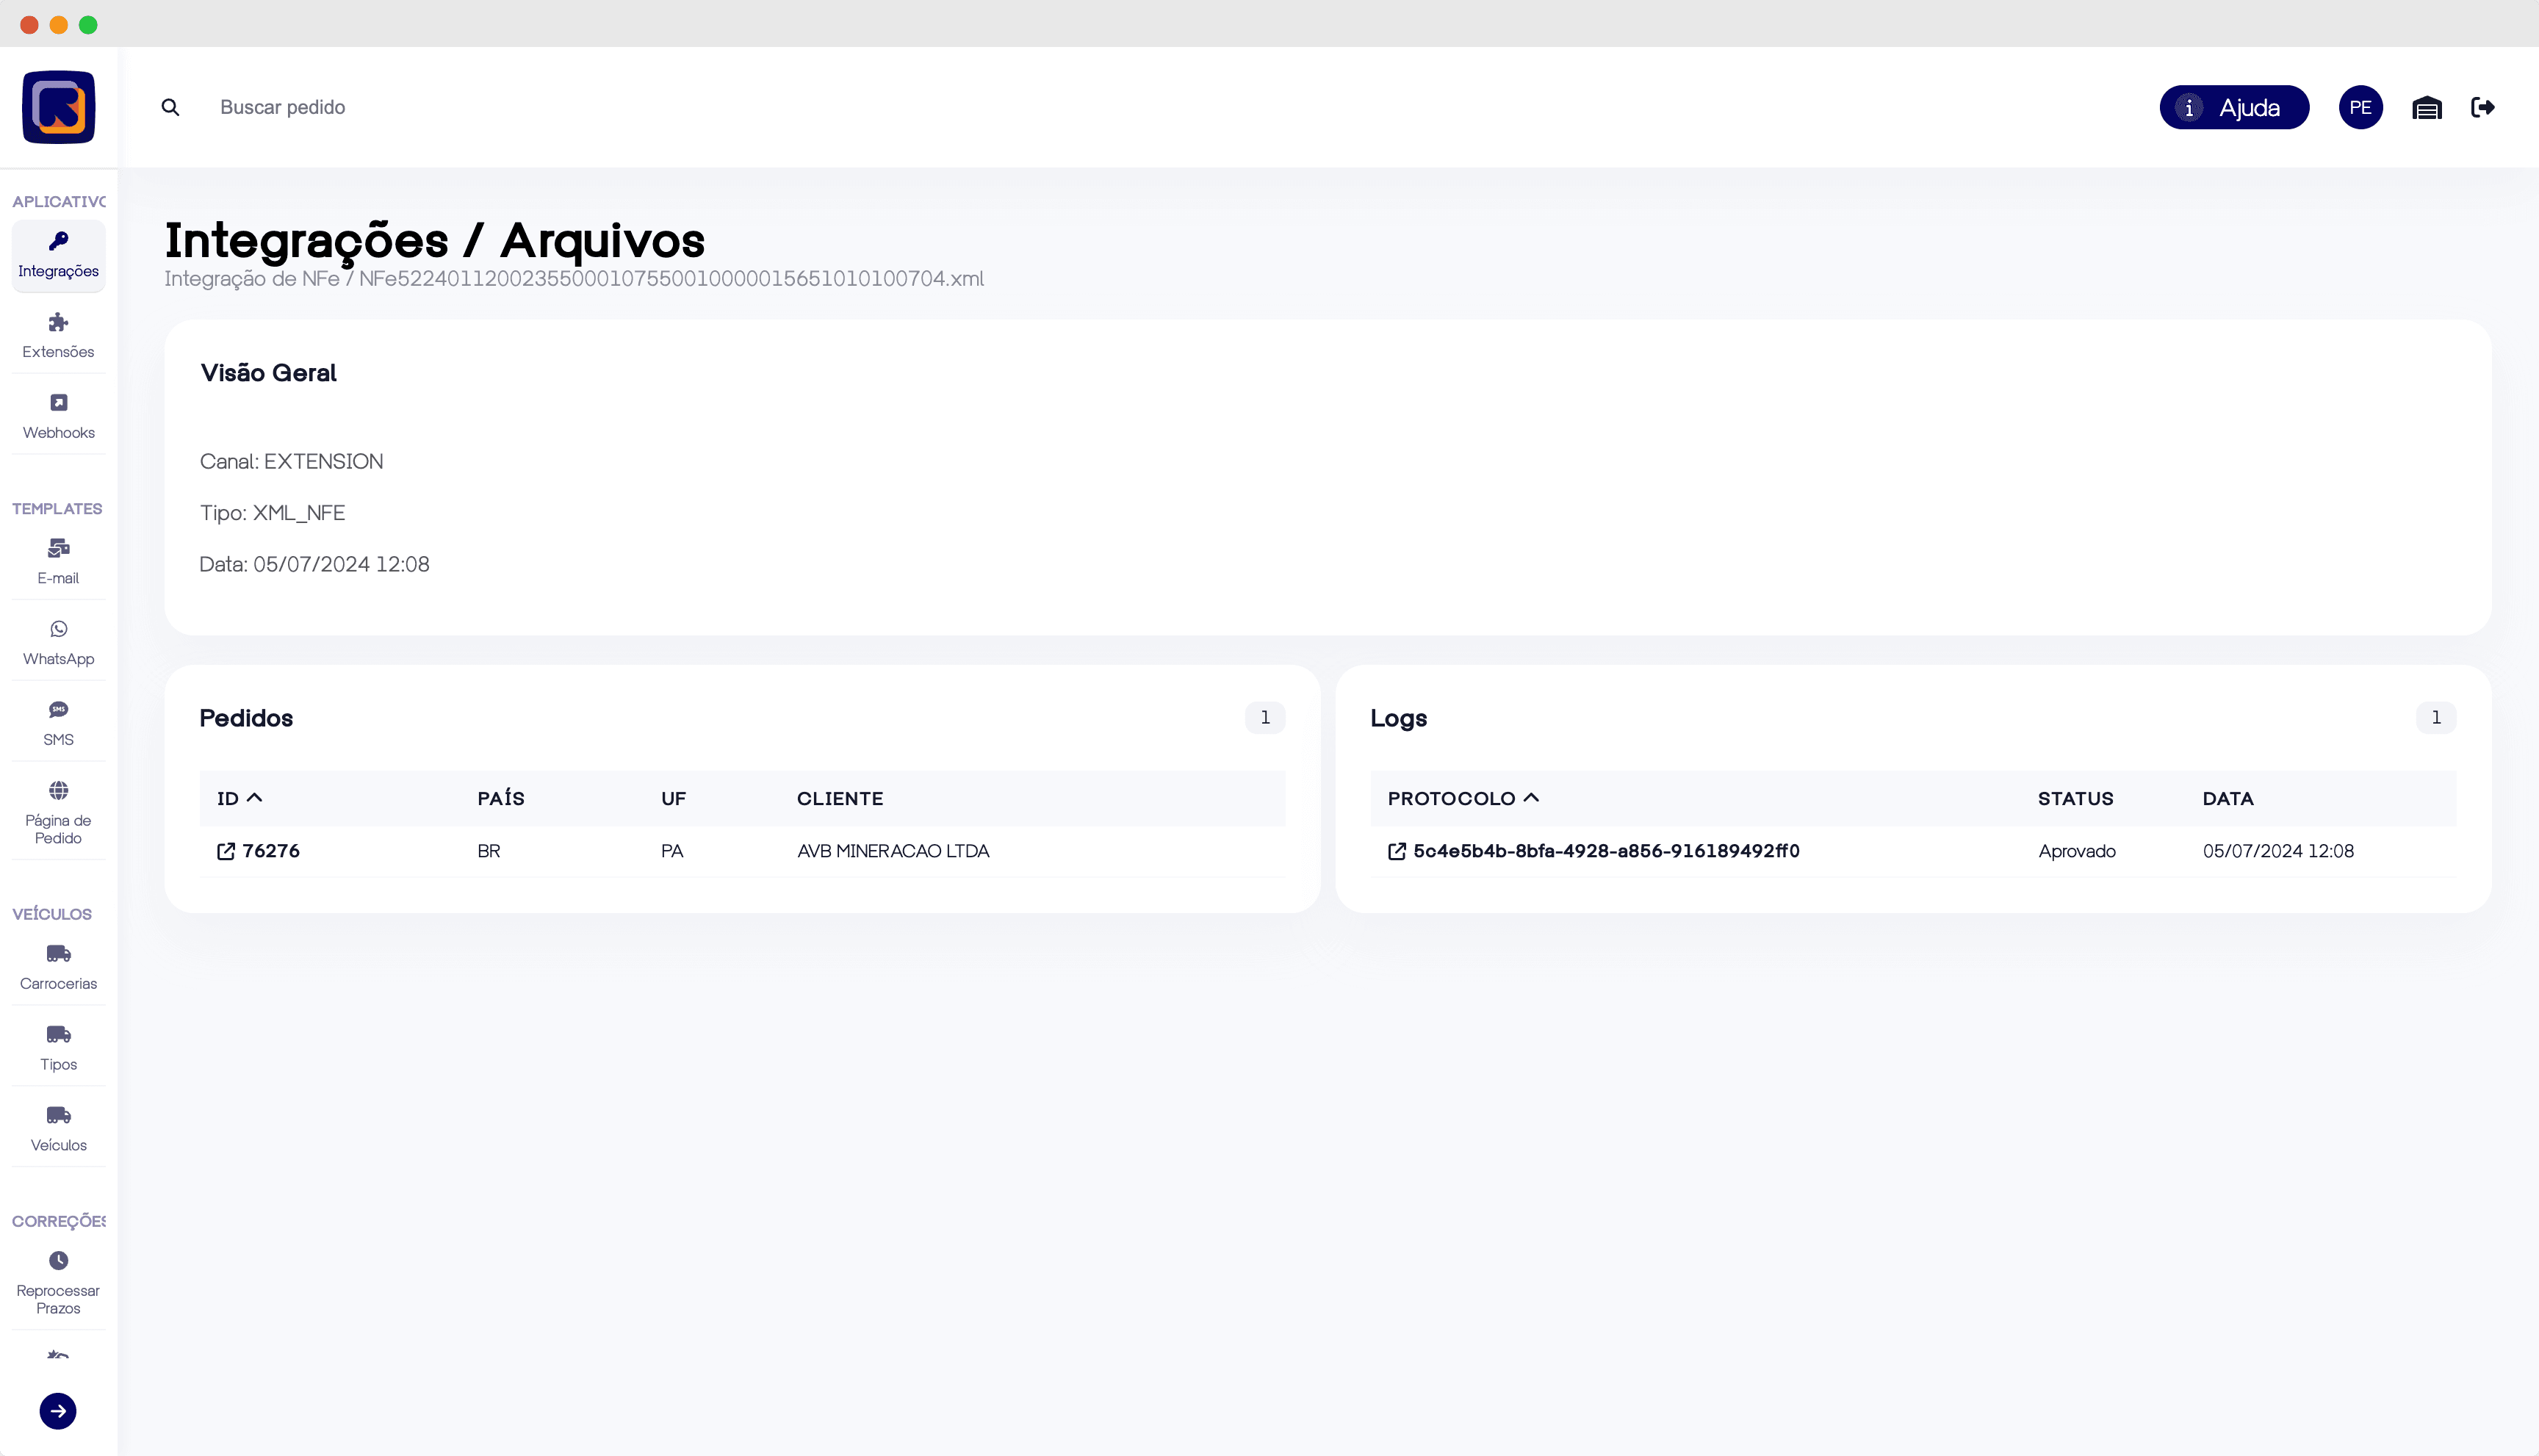Screen dimensions: 2539x1456
Task: Open Extensões from the sidebar
Action: (x=58, y=335)
